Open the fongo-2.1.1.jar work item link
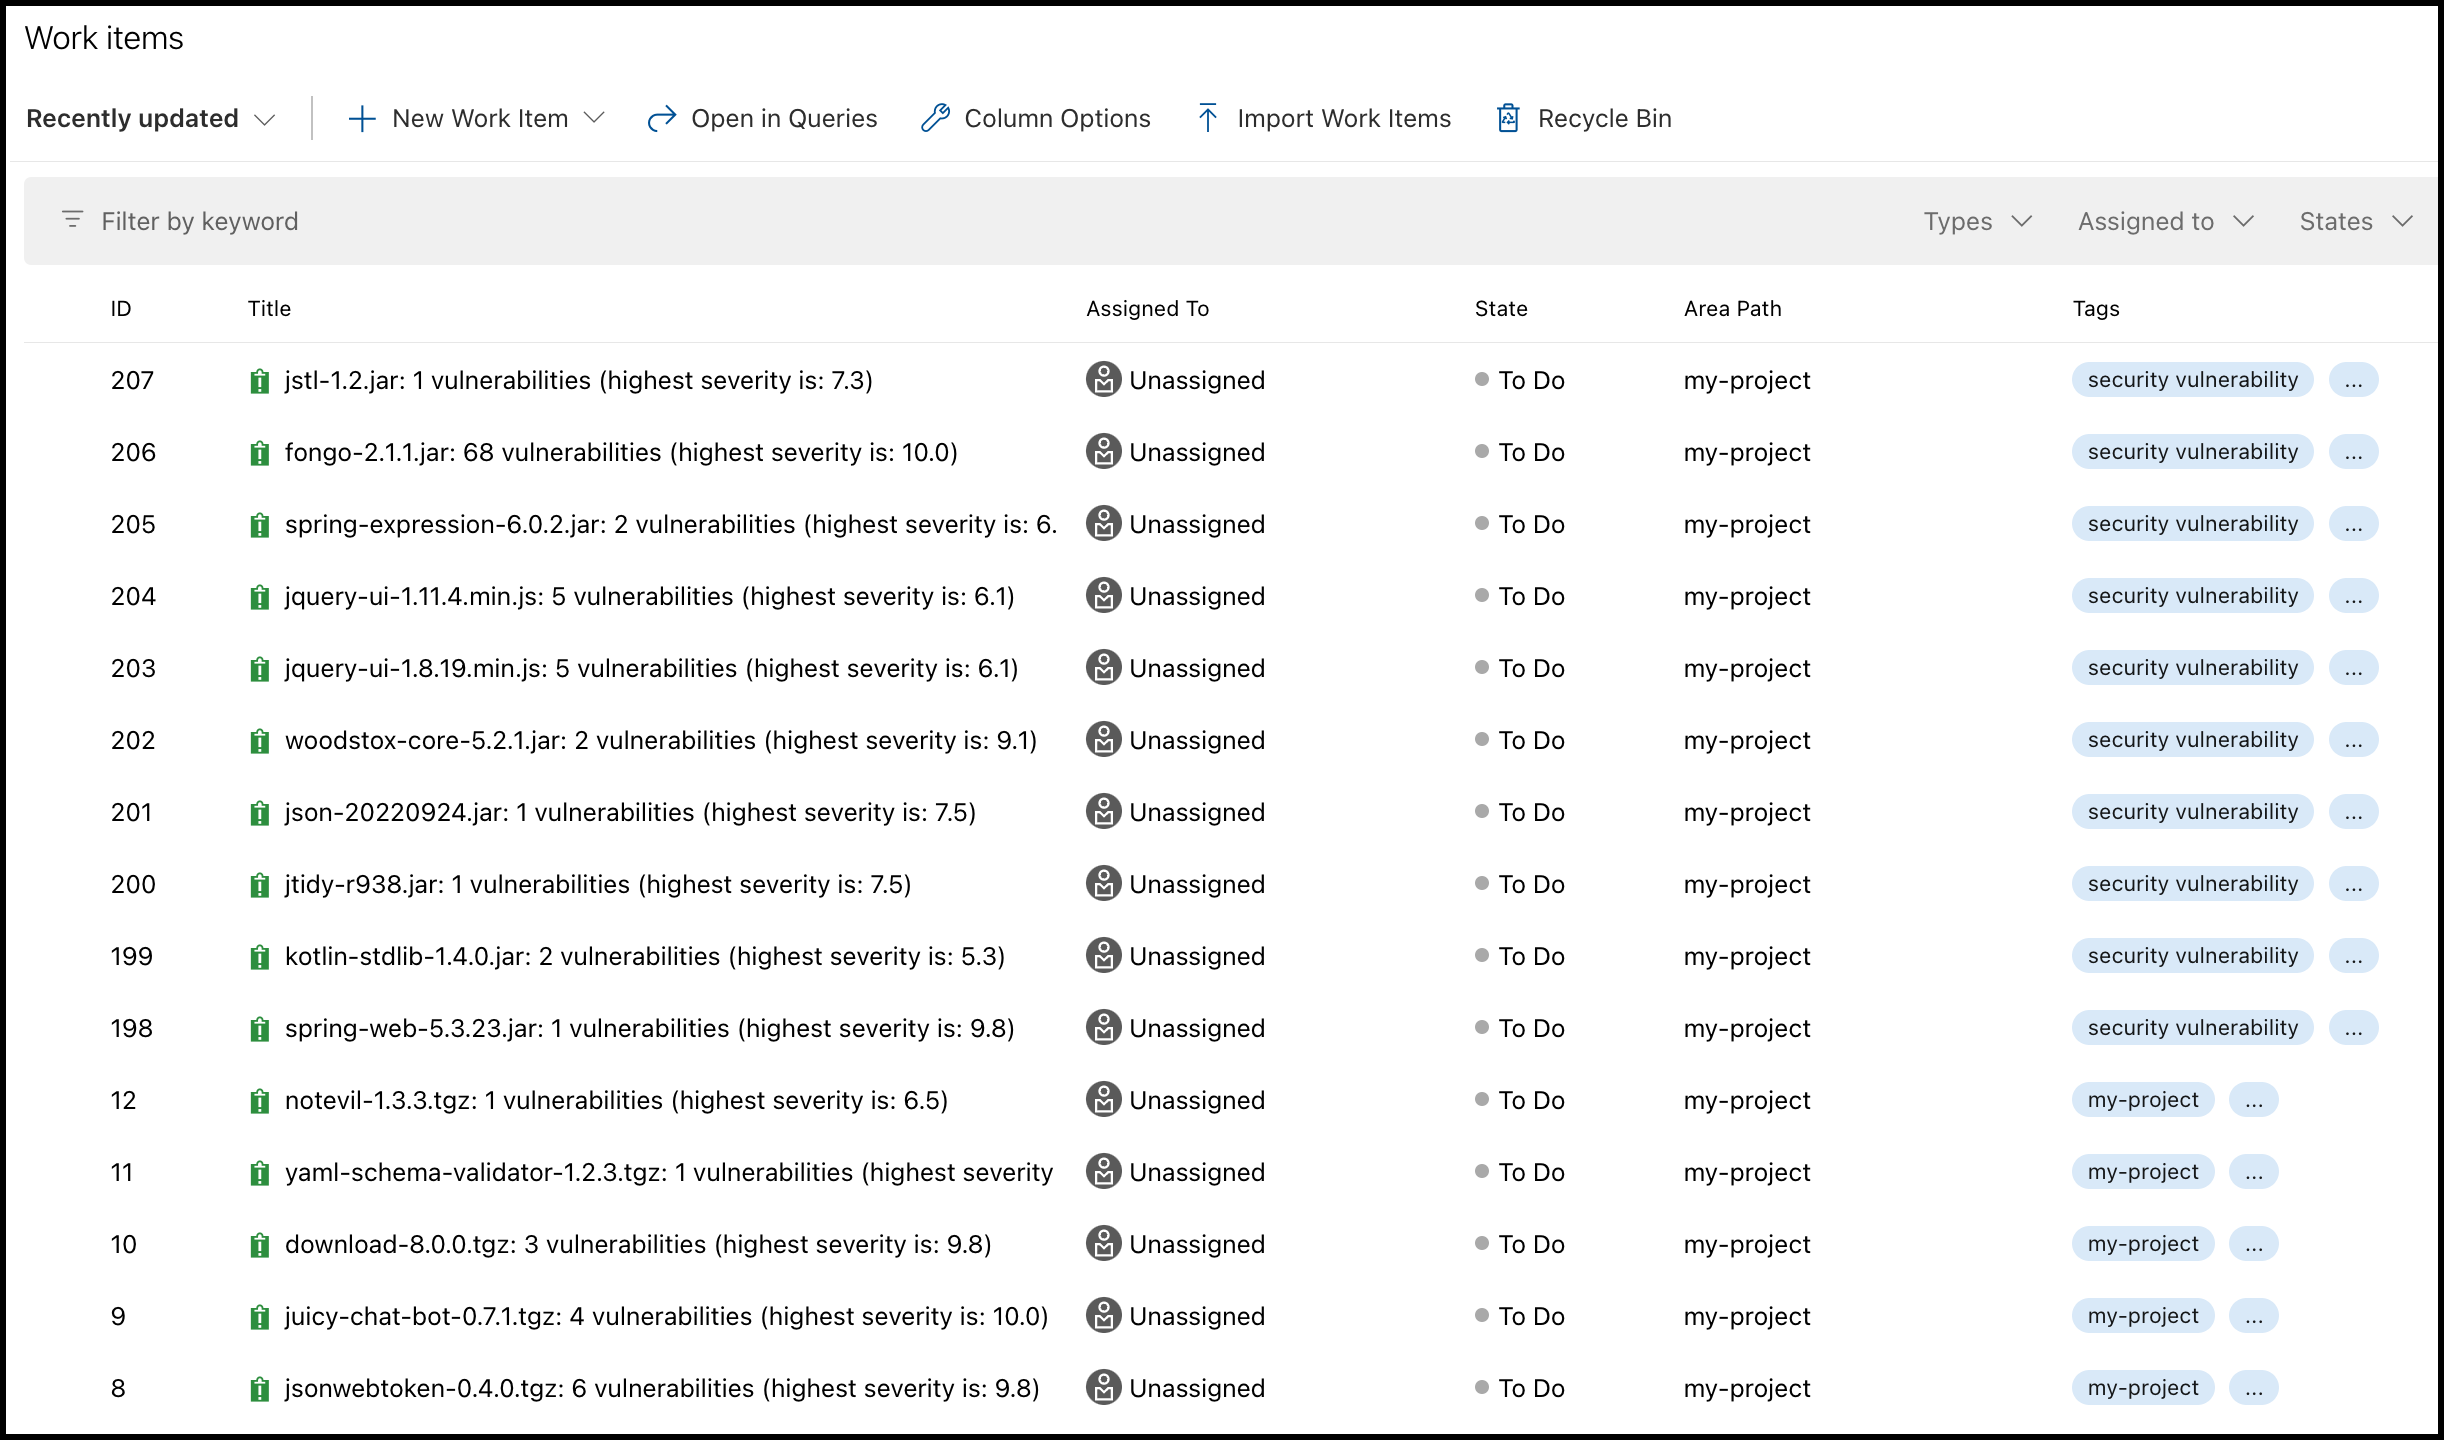The image size is (2444, 1440). [x=620, y=452]
